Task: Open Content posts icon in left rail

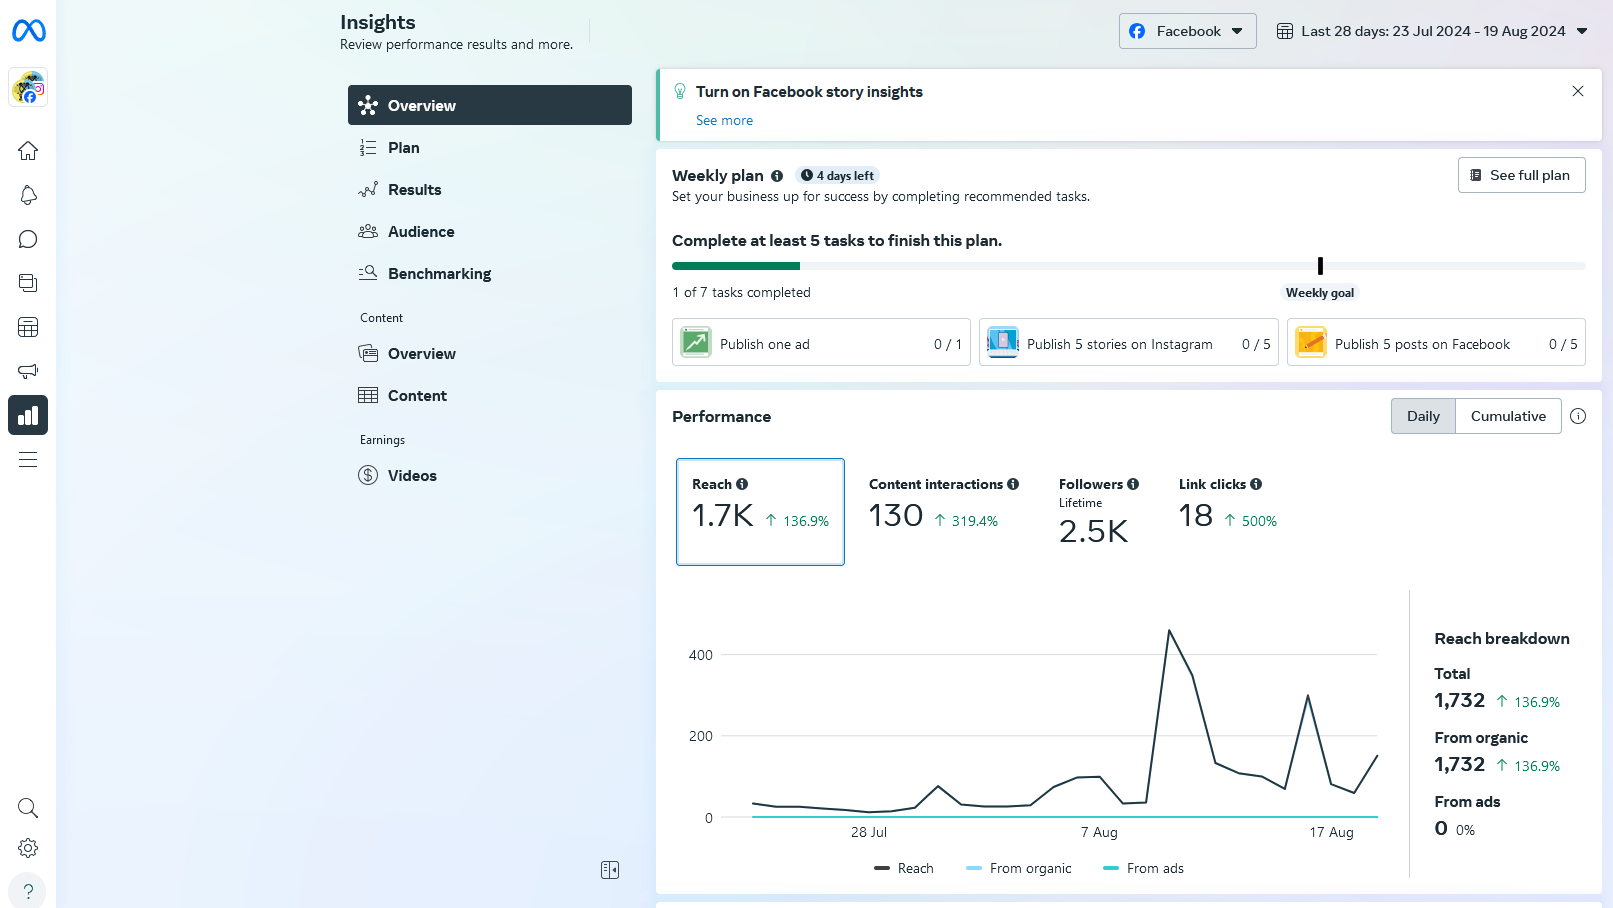Action: pyautogui.click(x=28, y=283)
